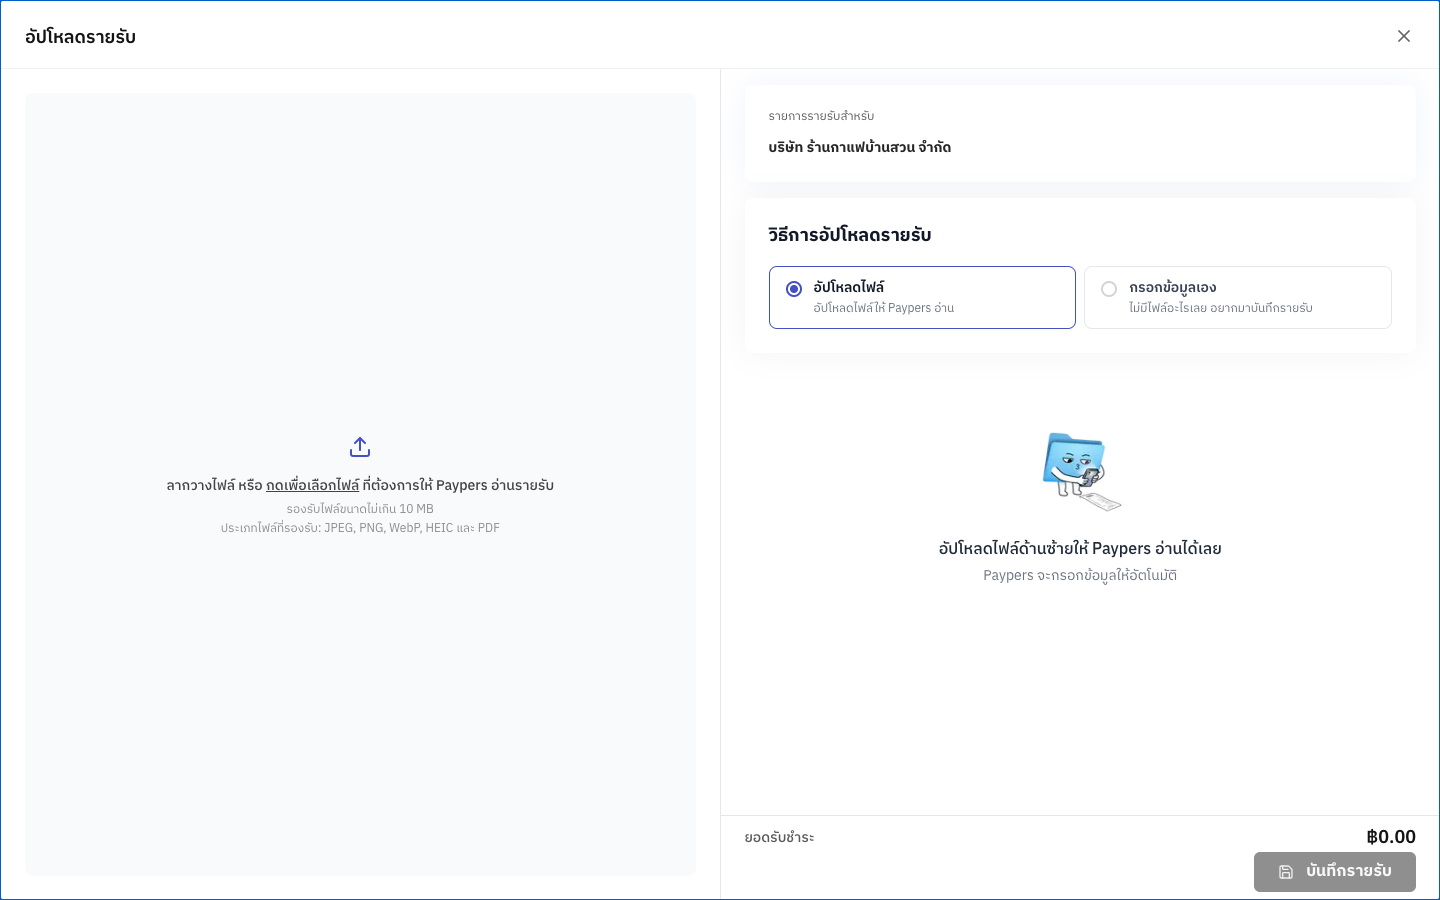The height and width of the screenshot is (900, 1440).
Task: Click company name บริษัท ร้านกาแฟบ้านสวน จำกัด
Action: pos(860,147)
